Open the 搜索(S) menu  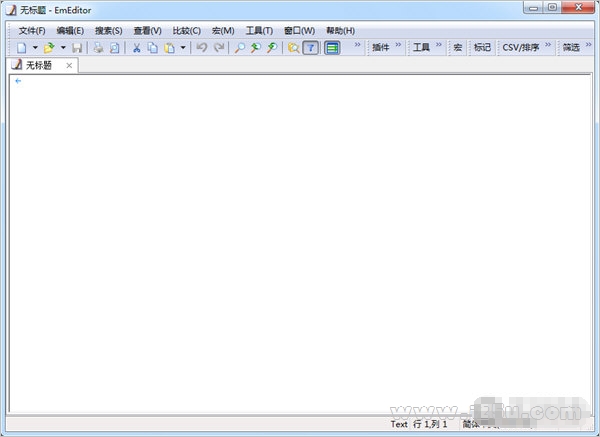(109, 31)
